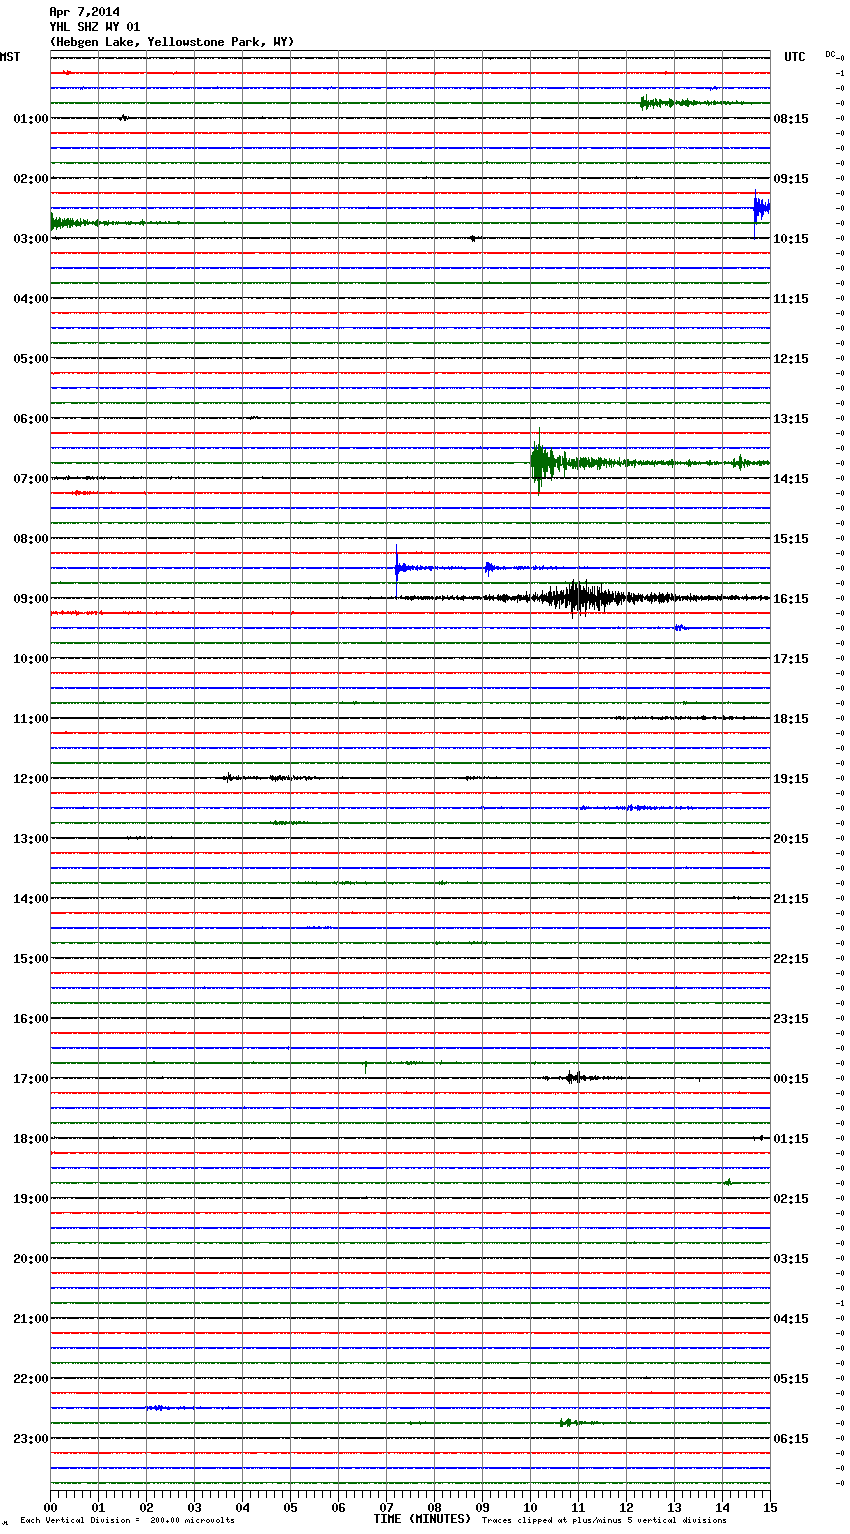Pick the "04:00" MST time label

coord(31,299)
